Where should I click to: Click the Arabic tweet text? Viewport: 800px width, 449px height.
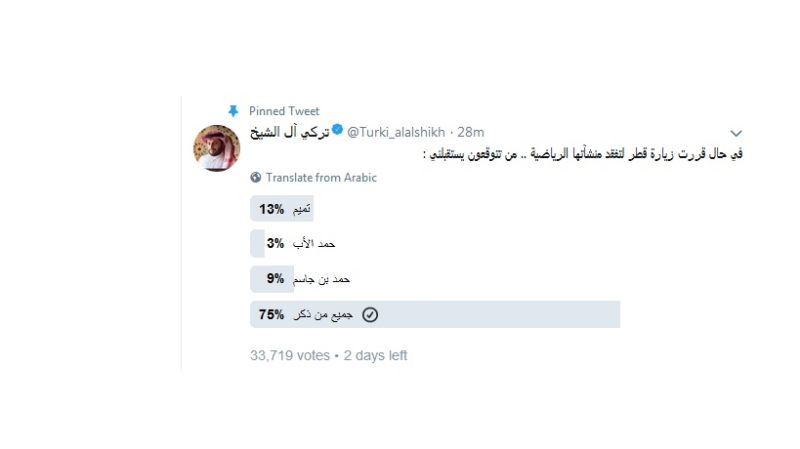[x=583, y=154]
